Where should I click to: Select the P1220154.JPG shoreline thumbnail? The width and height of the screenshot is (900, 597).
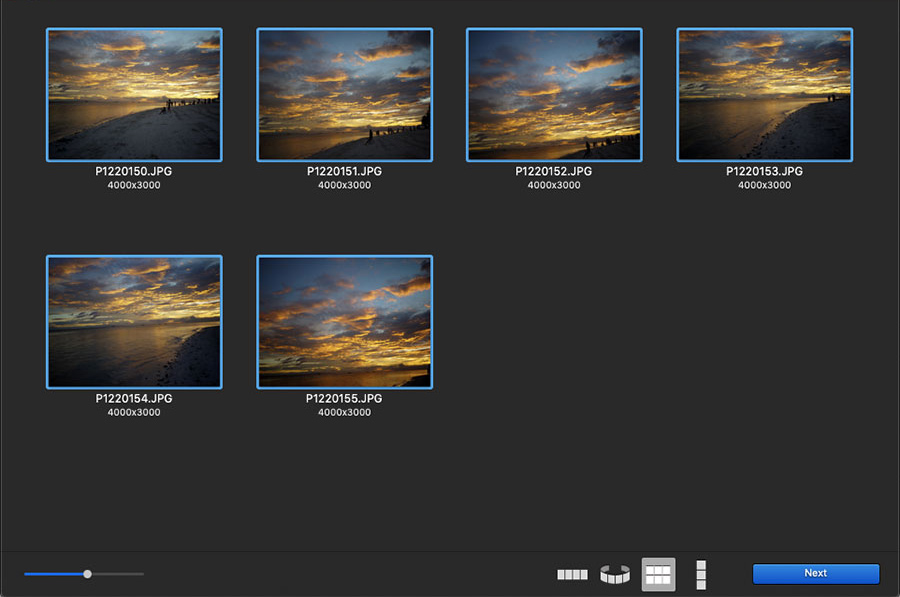pyautogui.click(x=134, y=322)
